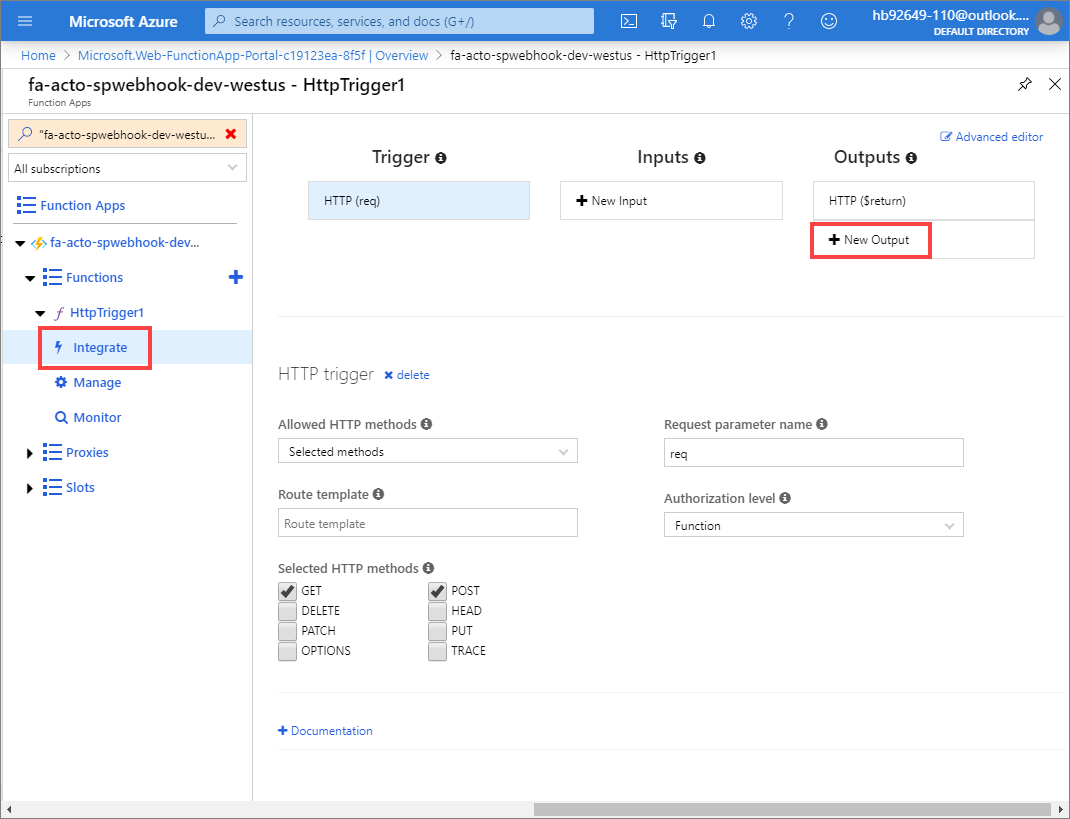Collapse the Functions tree node
This screenshot has width=1070, height=819.
tap(30, 278)
